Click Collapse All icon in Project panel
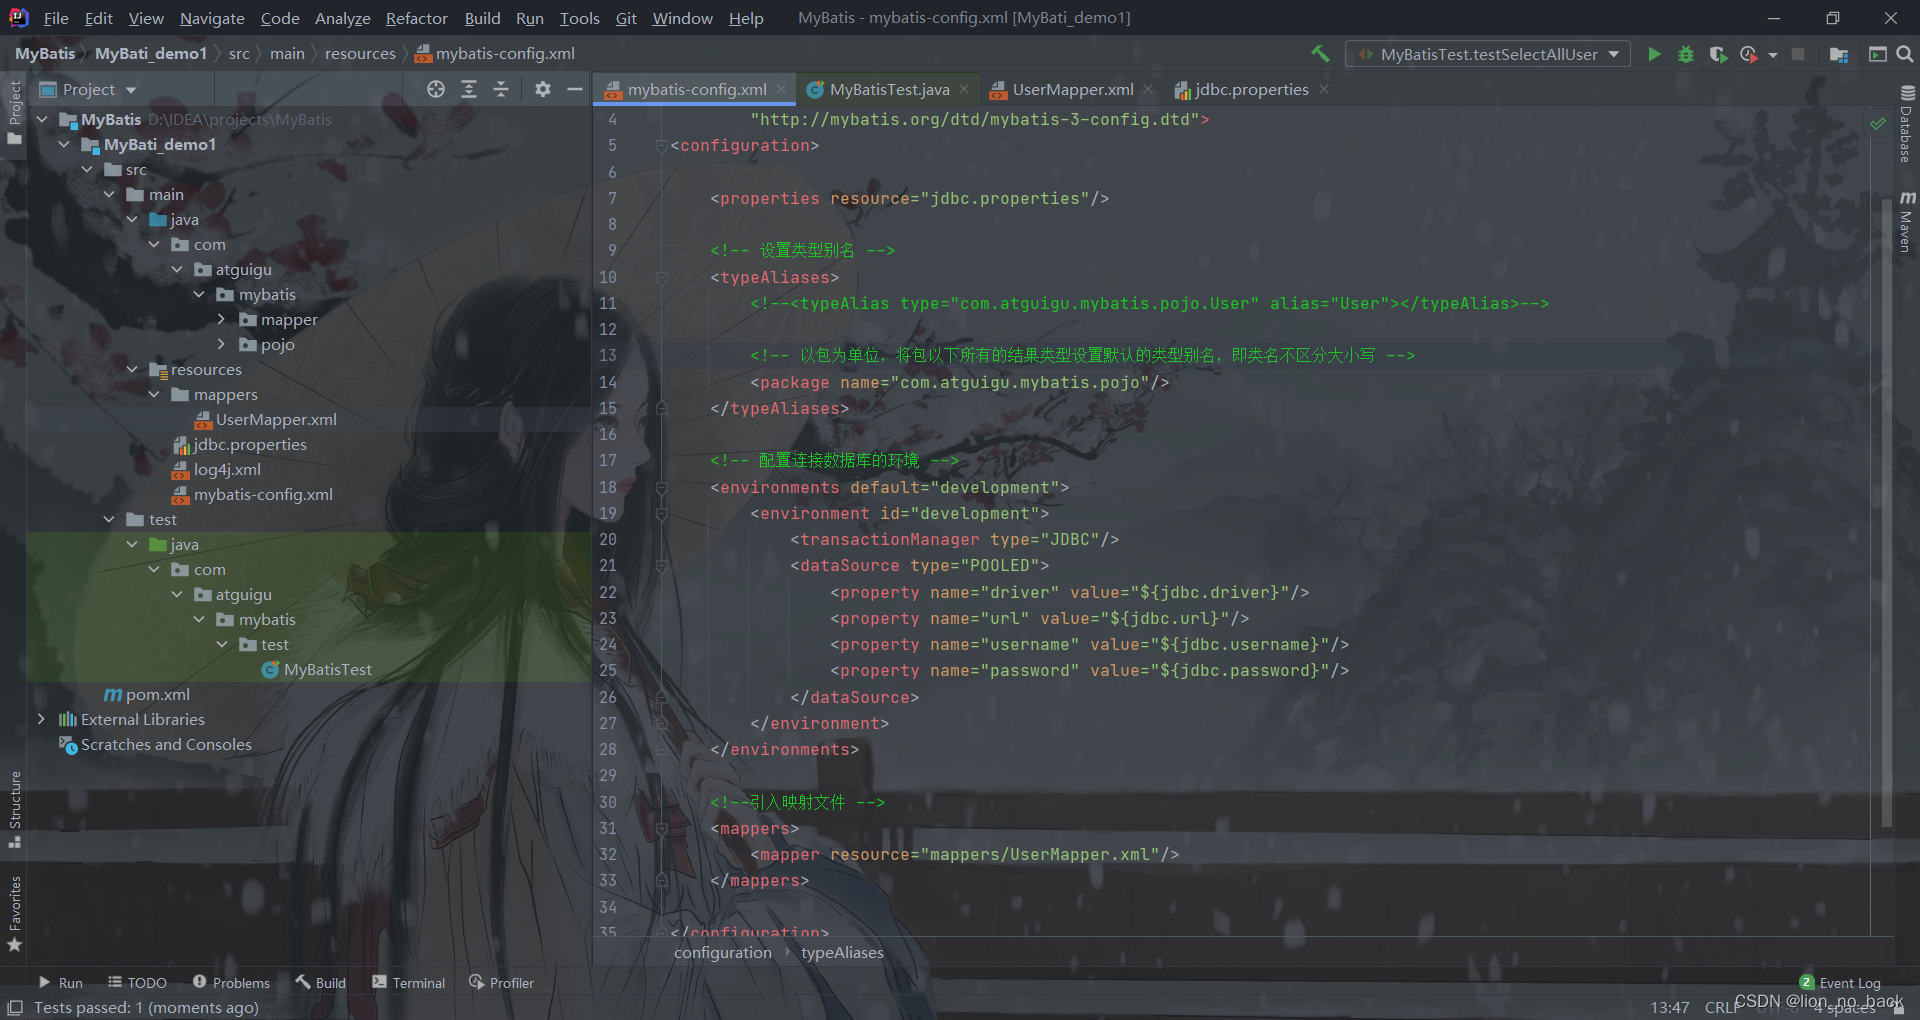 pos(501,89)
